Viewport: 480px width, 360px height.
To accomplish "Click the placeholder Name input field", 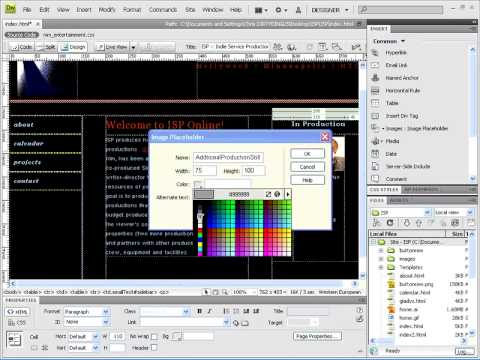I will pos(229,157).
